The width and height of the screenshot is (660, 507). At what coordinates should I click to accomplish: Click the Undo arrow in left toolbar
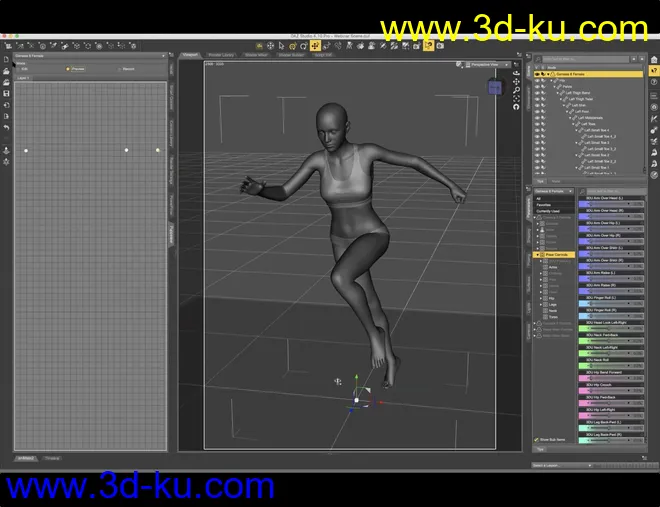click(7, 127)
